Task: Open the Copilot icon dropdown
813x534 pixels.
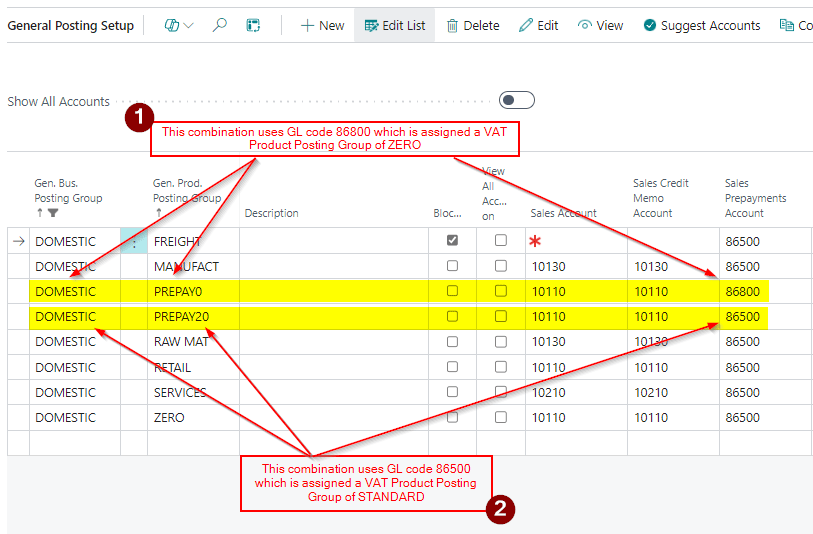Action: pyautogui.click(x=179, y=25)
